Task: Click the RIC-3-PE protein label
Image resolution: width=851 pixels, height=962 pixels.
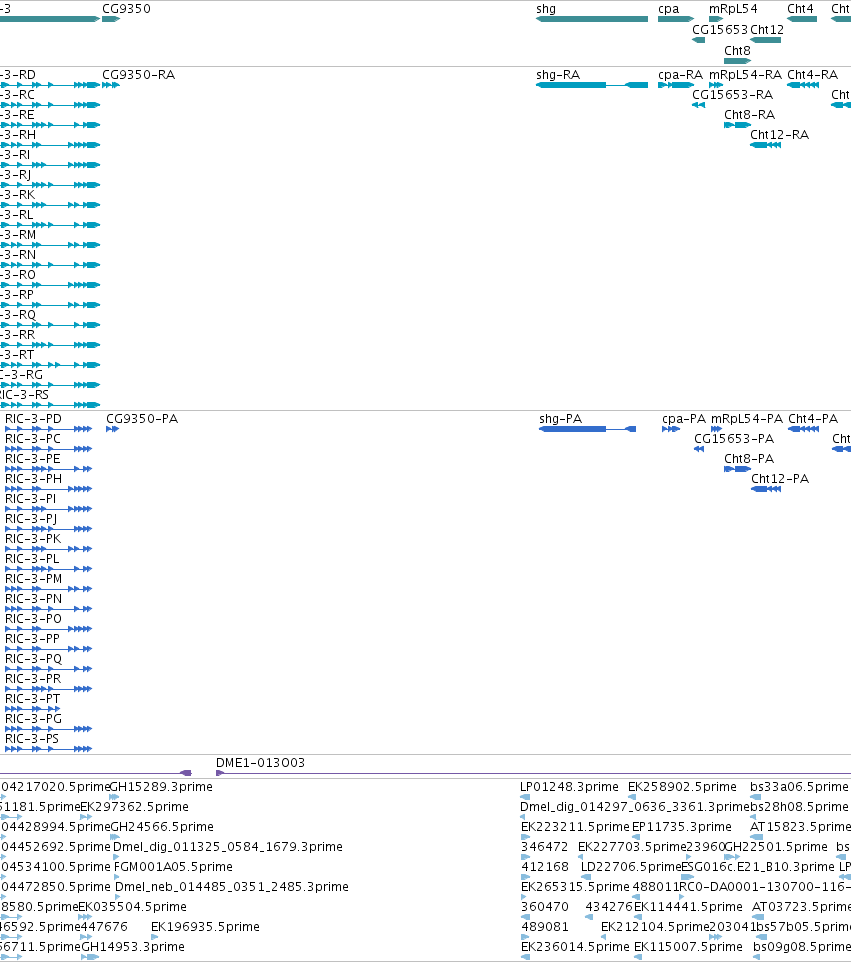Action: pyautogui.click(x=33, y=458)
